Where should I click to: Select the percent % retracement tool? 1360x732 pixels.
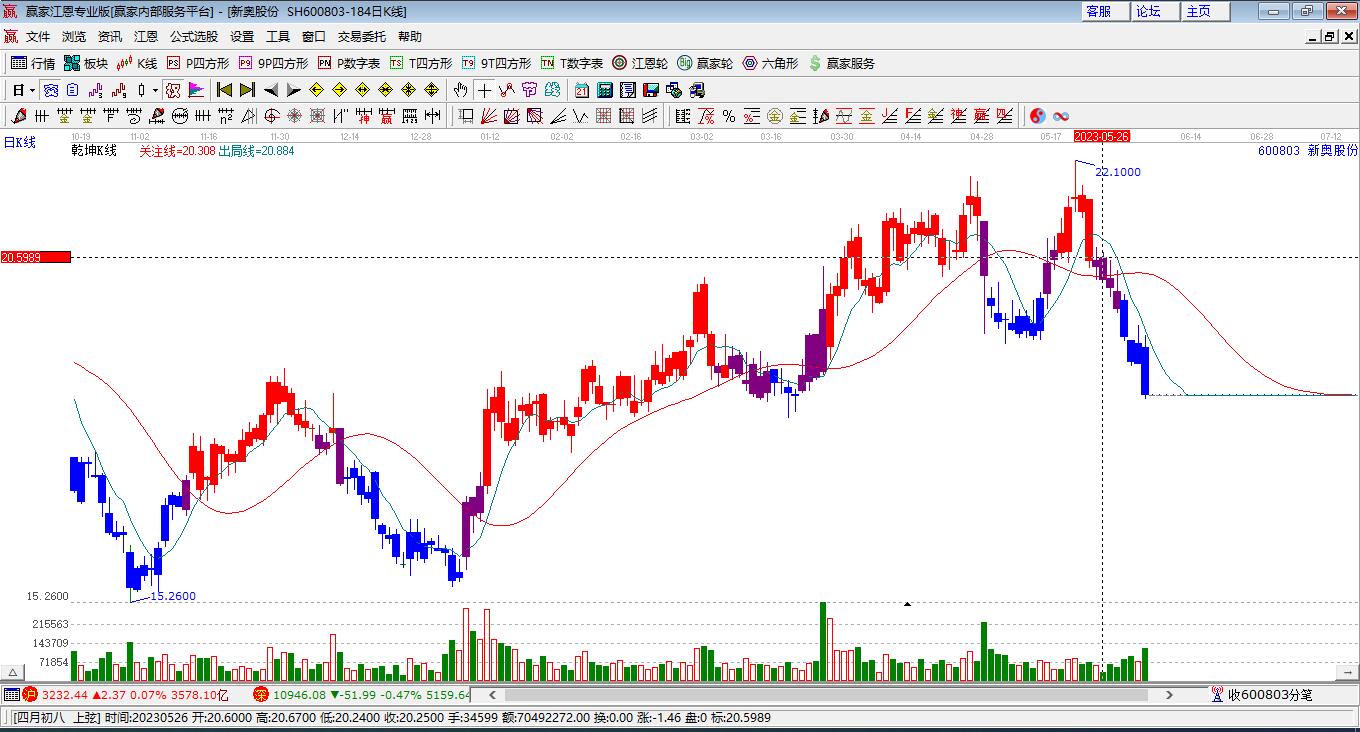click(729, 116)
